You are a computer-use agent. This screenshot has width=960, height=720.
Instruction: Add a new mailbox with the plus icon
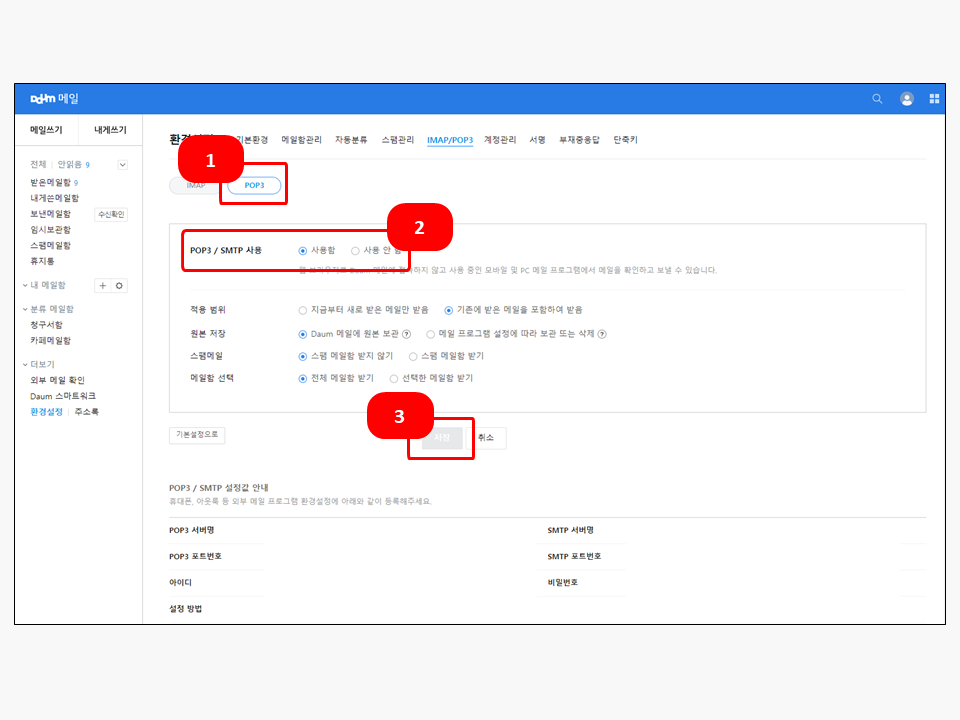(x=102, y=286)
